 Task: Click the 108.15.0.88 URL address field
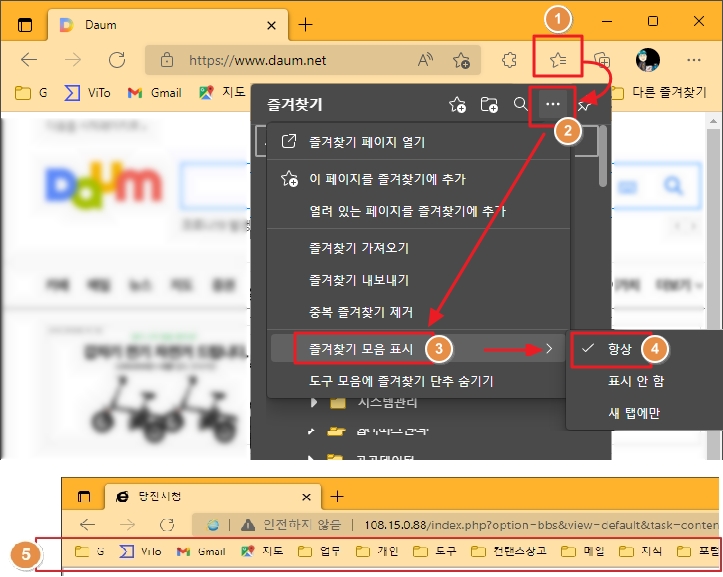(540, 525)
